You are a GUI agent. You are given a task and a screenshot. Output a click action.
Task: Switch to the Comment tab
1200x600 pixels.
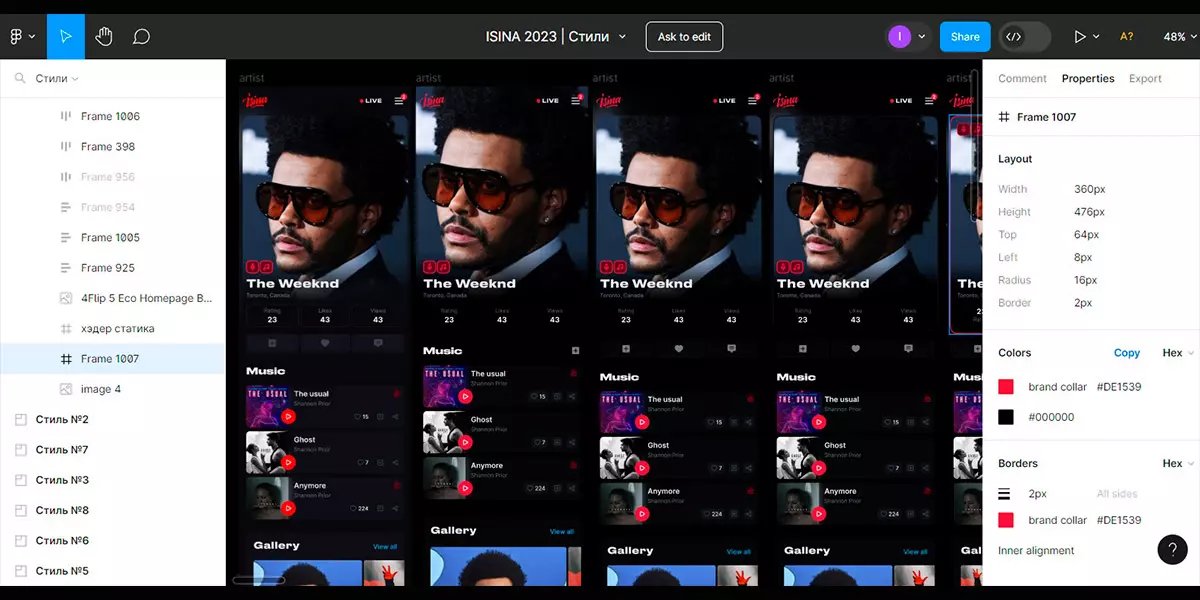coord(1022,78)
